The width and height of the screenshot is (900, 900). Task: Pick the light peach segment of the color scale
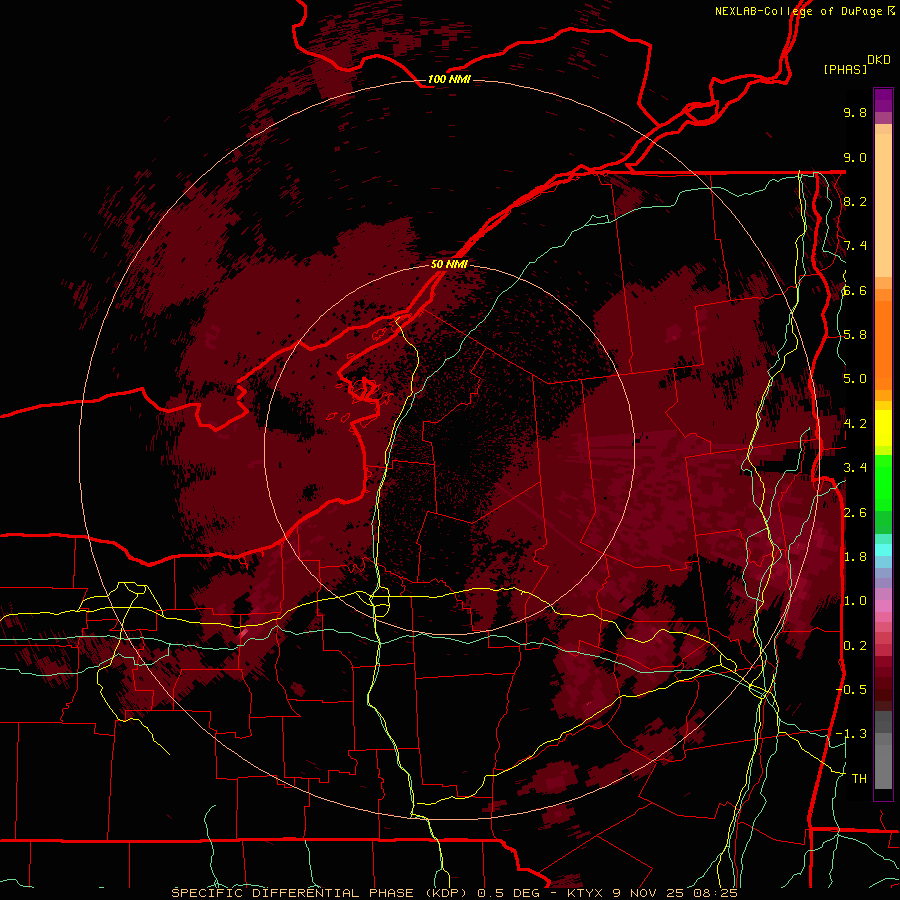pyautogui.click(x=883, y=207)
